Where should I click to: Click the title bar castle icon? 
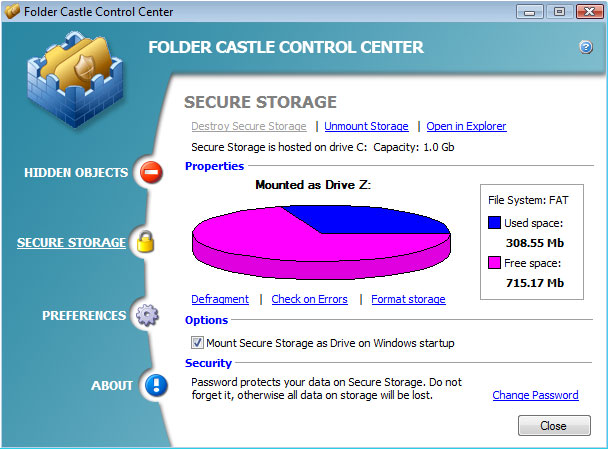[x=13, y=12]
